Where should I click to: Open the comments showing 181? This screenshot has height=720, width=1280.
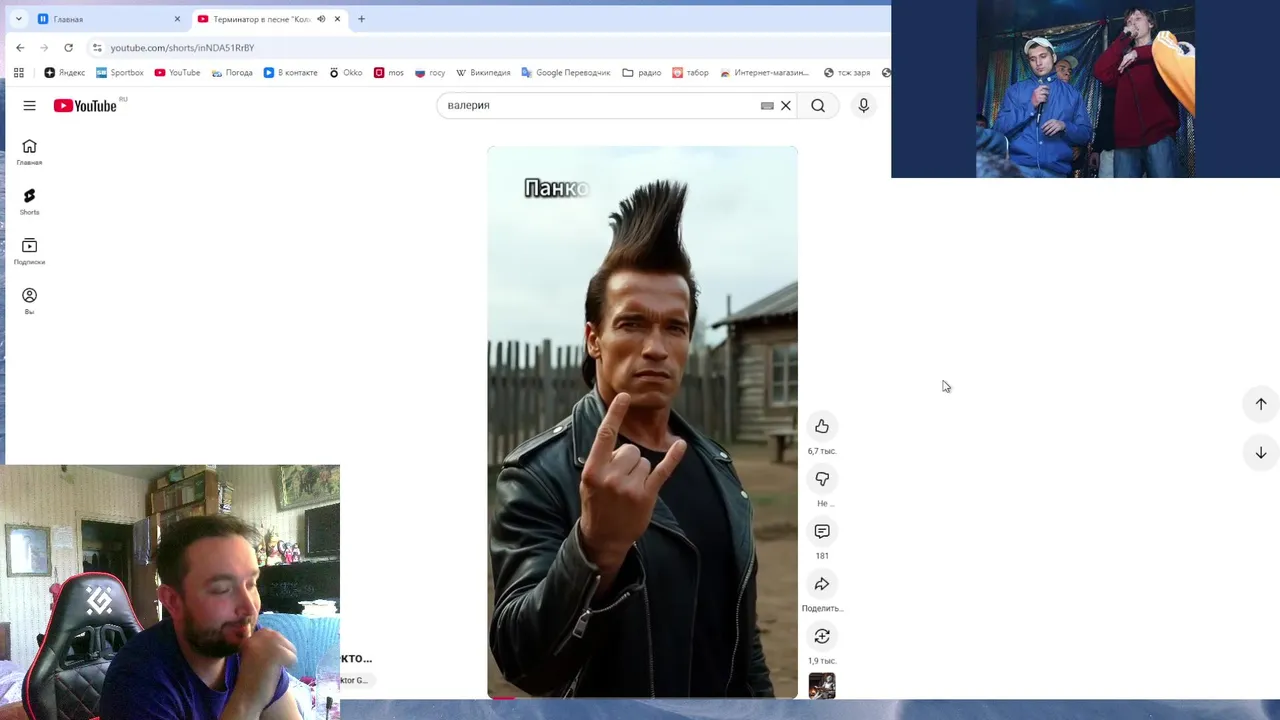tap(822, 531)
